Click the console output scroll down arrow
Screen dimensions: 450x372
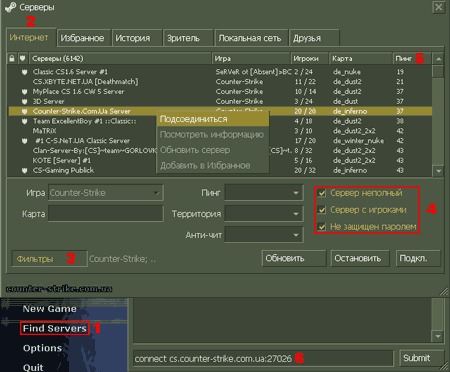[438, 336]
